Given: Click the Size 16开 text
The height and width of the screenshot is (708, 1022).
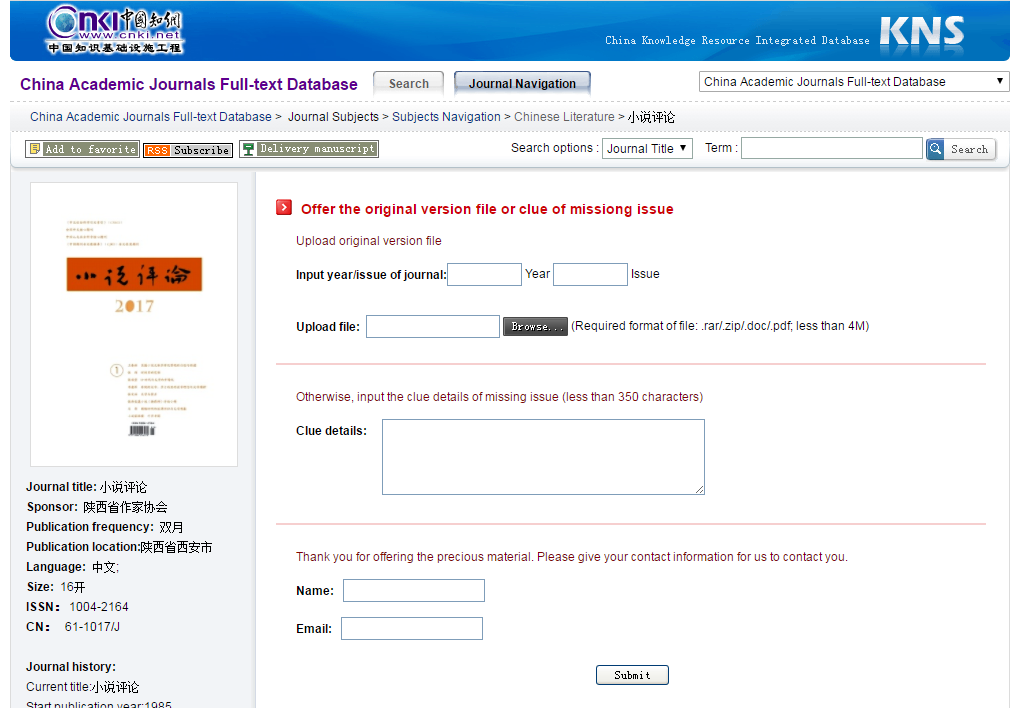Looking at the screenshot, I should coord(73,587).
